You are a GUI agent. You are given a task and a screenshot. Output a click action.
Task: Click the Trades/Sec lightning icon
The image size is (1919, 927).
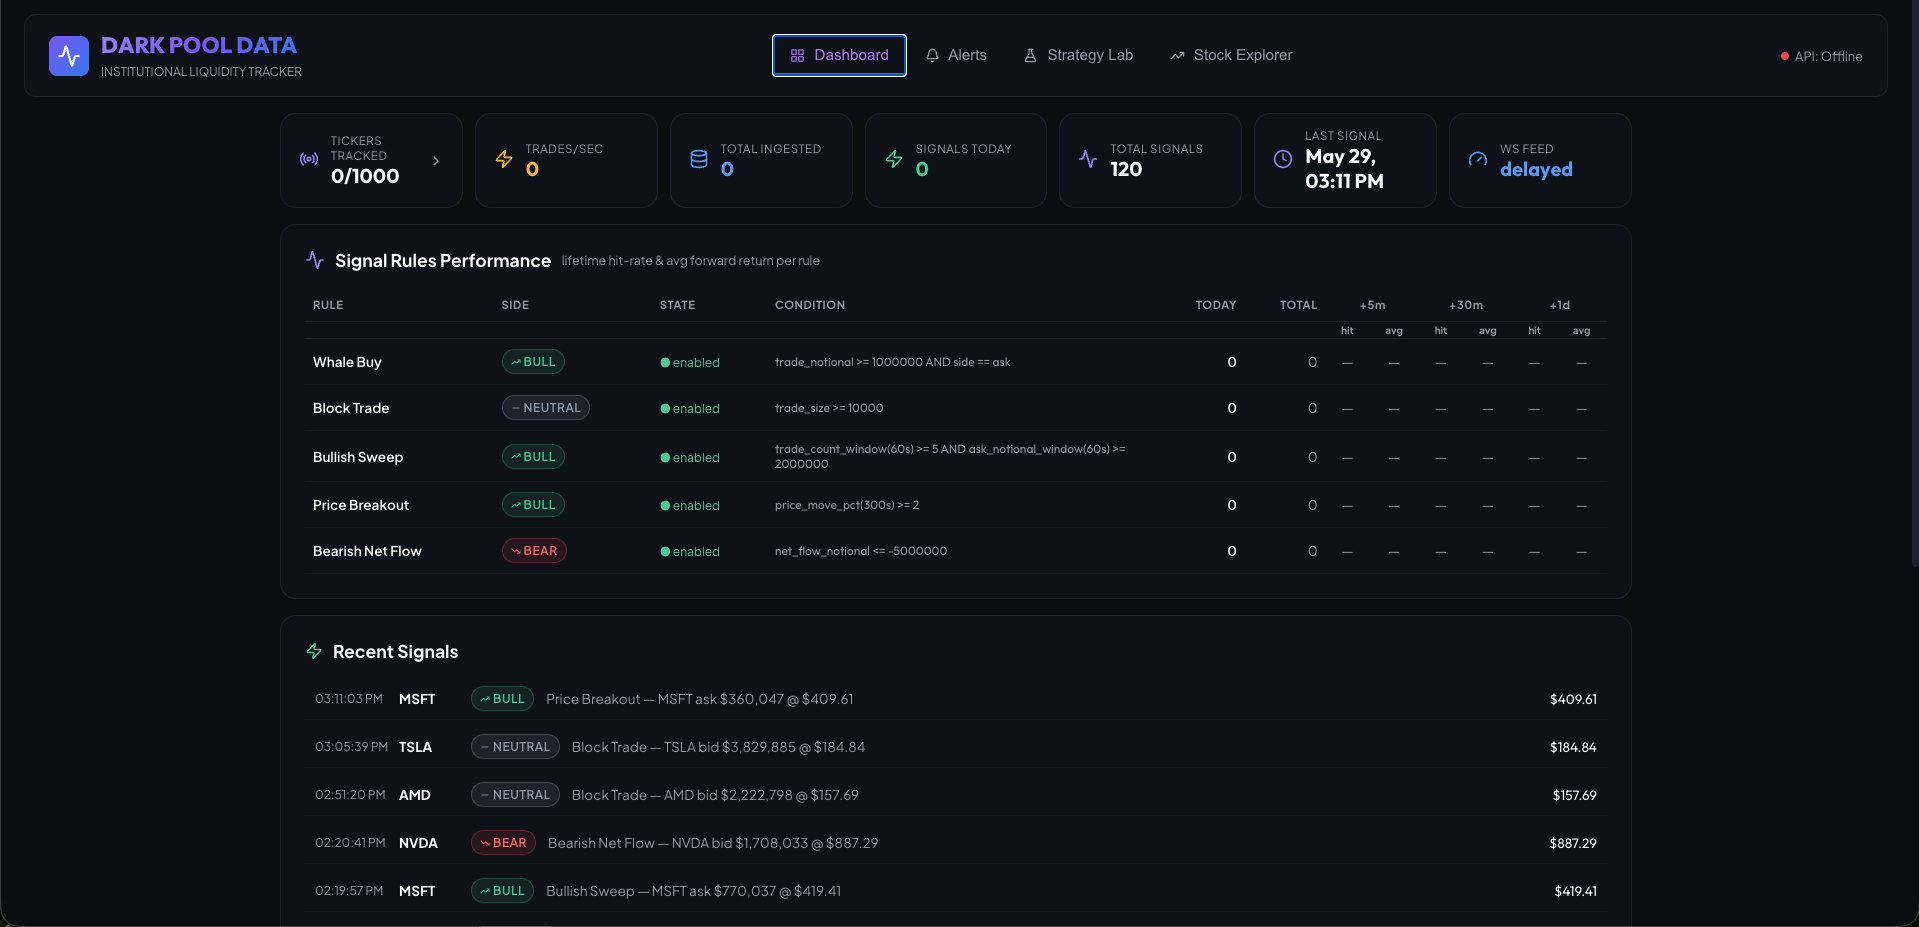[x=504, y=159]
